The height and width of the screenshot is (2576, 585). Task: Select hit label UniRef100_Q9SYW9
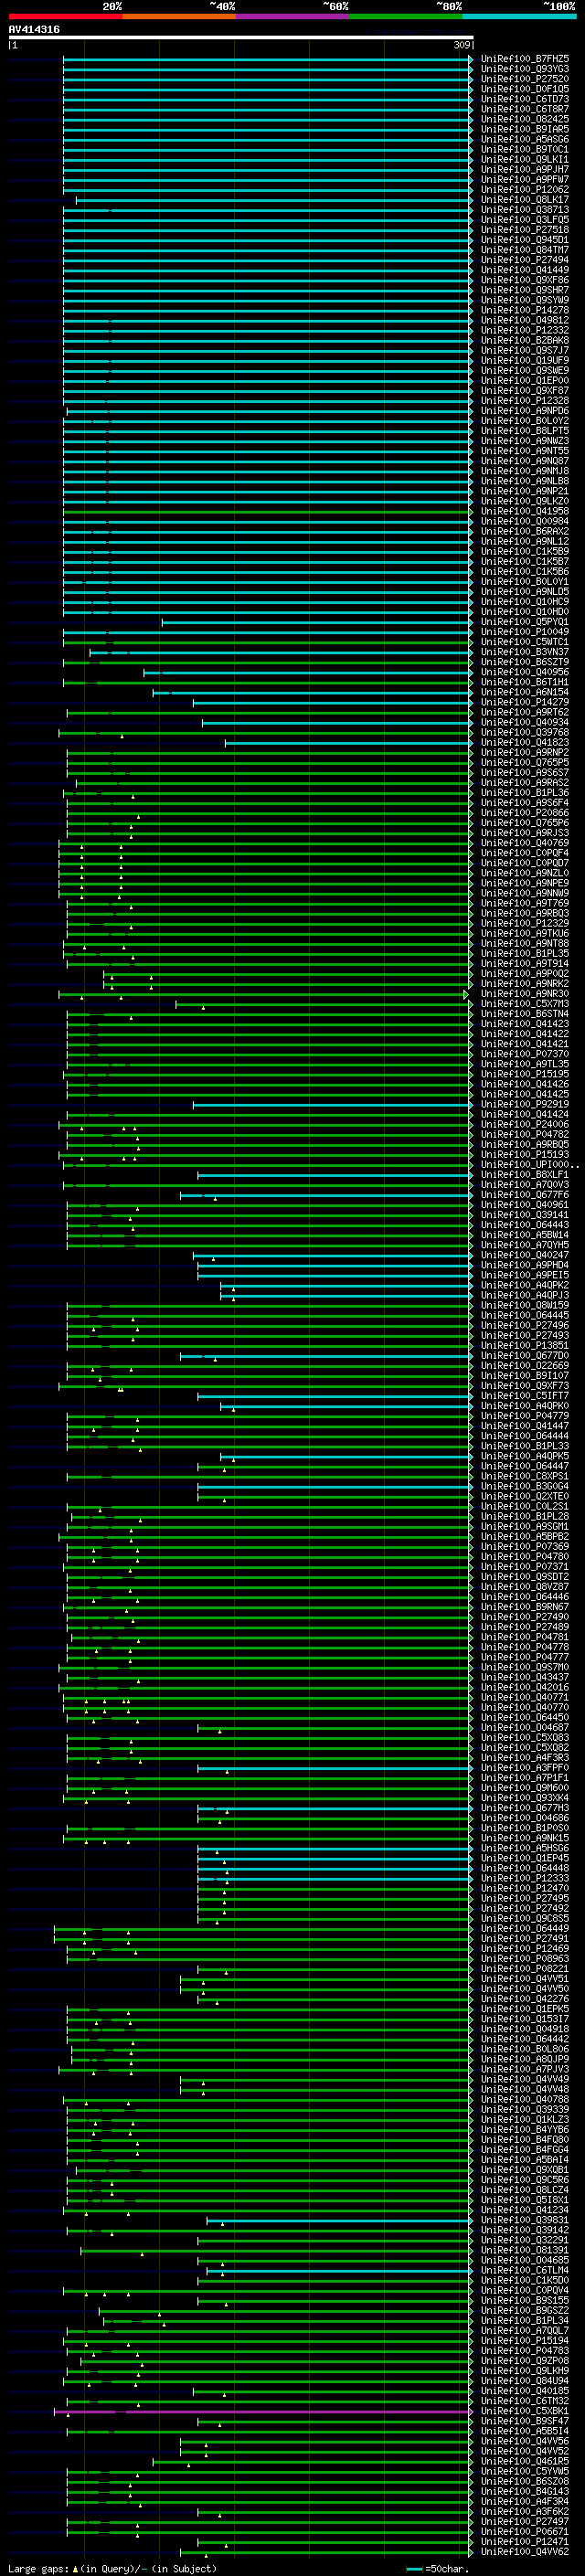tap(525, 300)
